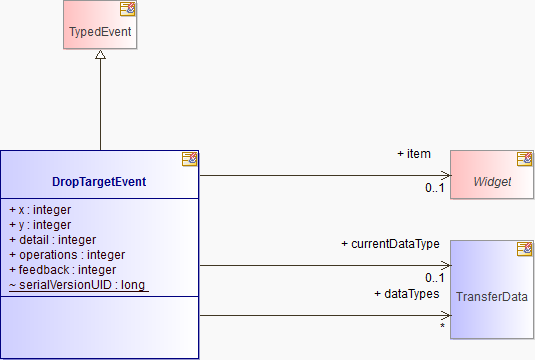The image size is (535, 360).
Task: Select the currentDataType arrowhead at TransferData
Action: tap(446, 265)
